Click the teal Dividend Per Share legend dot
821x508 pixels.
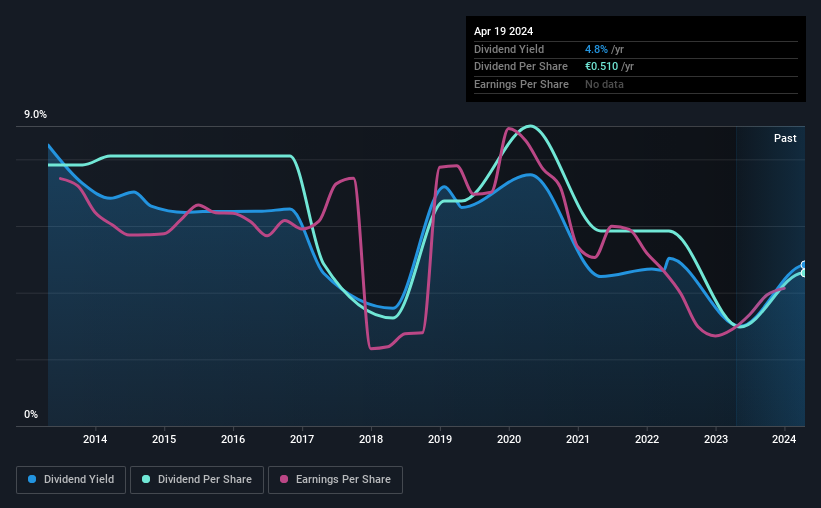pos(146,479)
